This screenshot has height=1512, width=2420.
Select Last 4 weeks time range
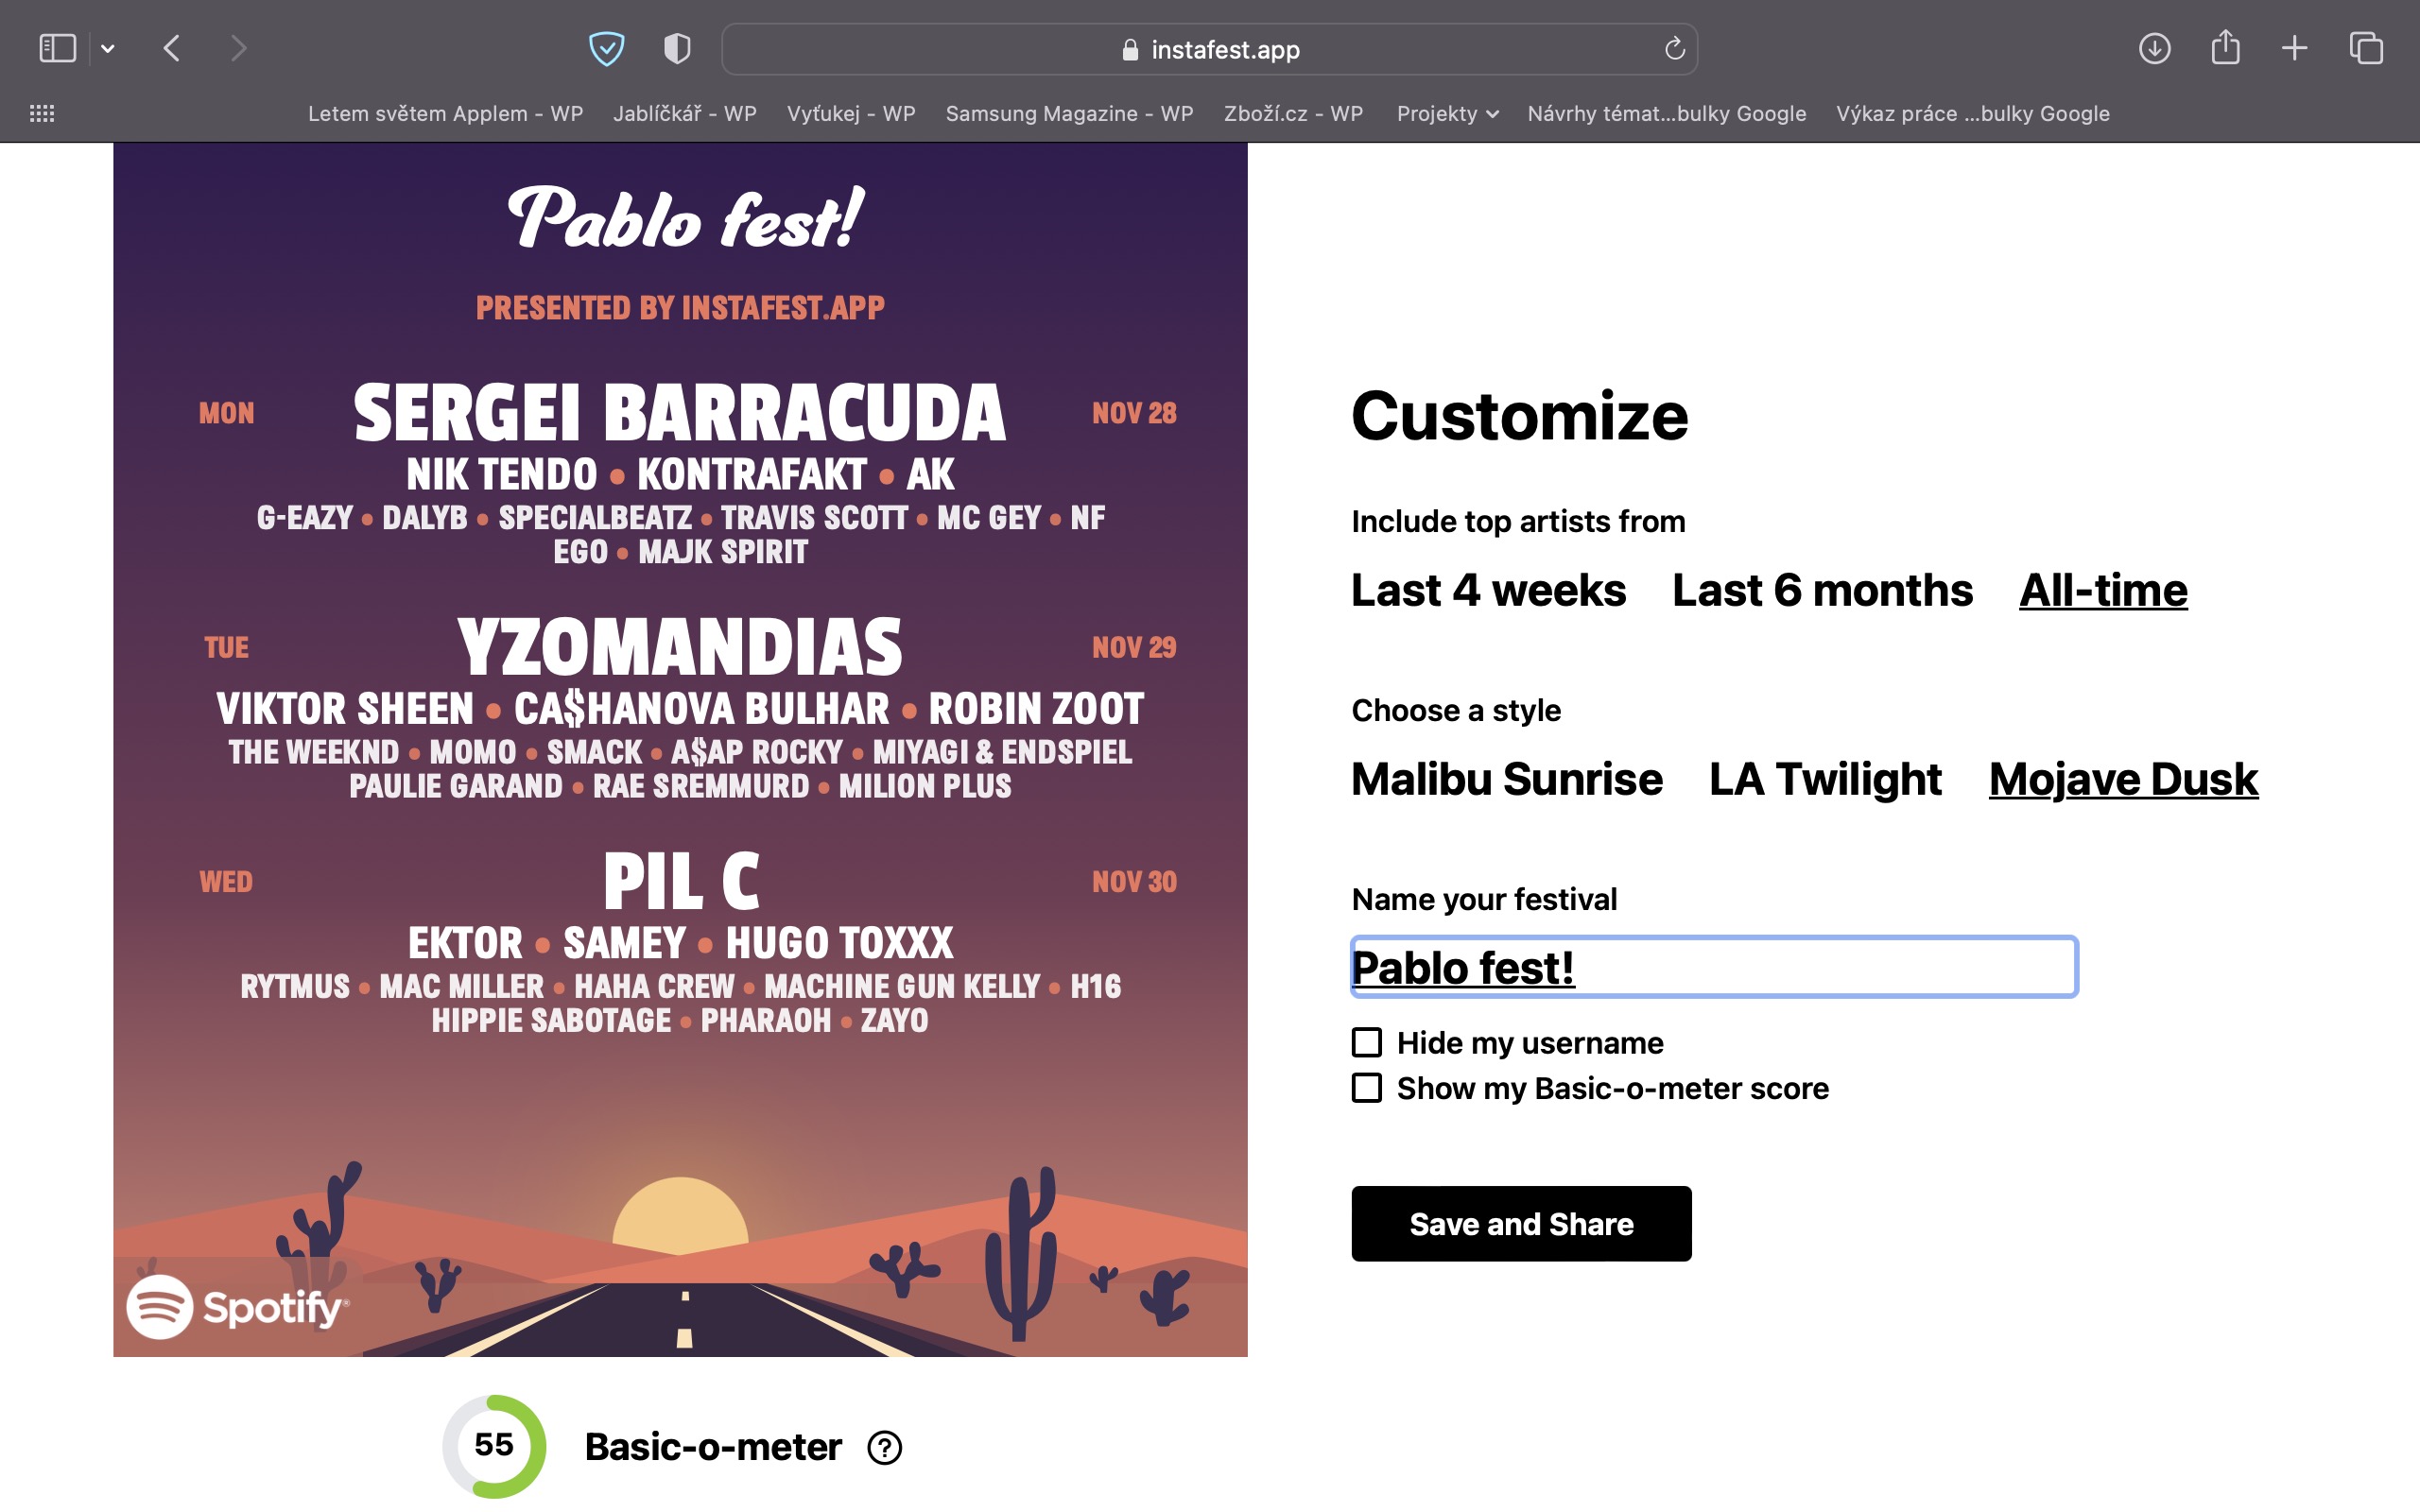pyautogui.click(x=1488, y=590)
